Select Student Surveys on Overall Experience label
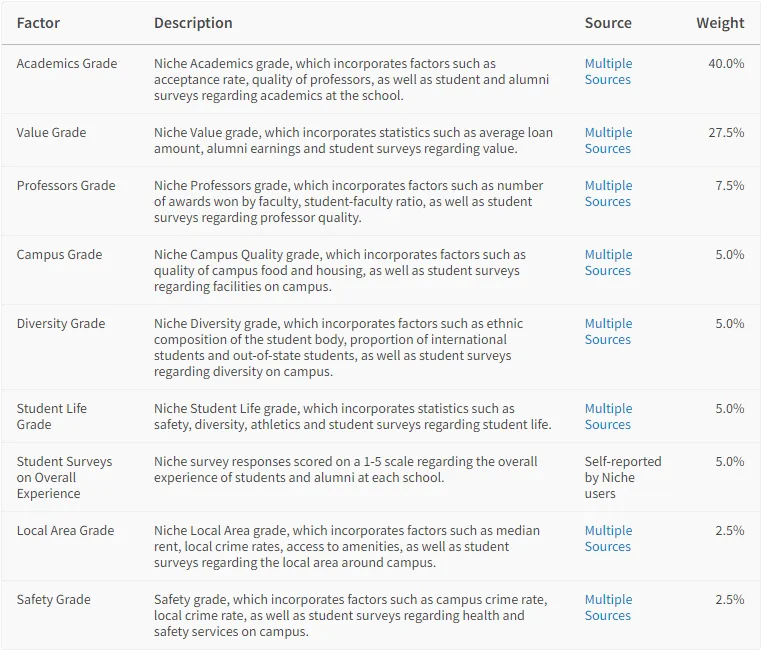The height and width of the screenshot is (650, 761). [64, 477]
